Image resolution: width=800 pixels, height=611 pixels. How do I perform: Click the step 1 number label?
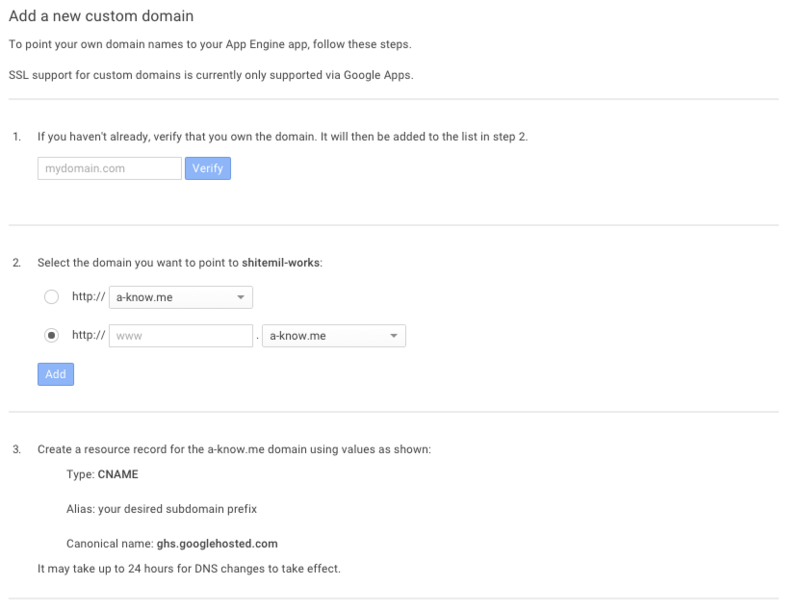17,137
